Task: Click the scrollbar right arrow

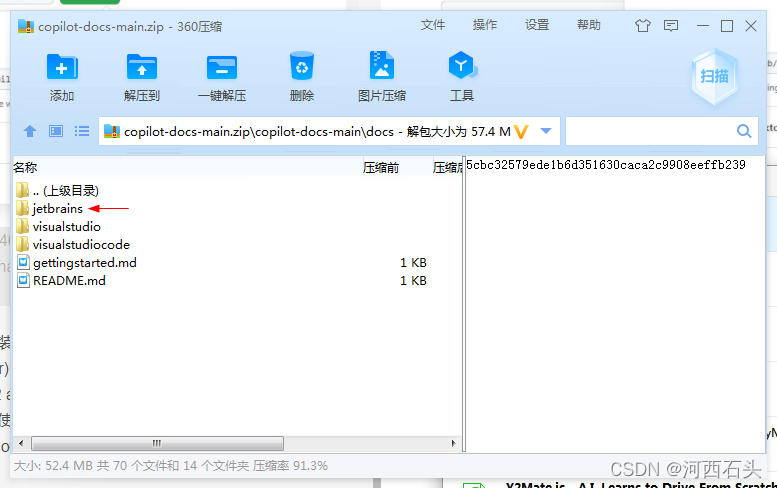Action: click(x=453, y=443)
